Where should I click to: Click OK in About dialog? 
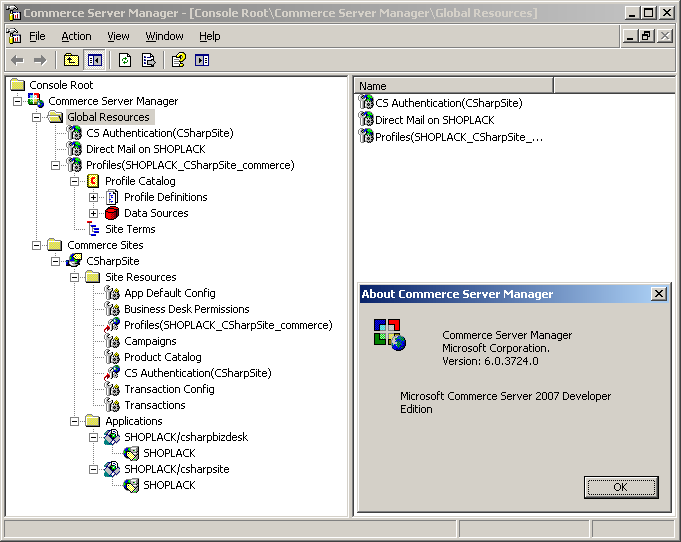click(621, 487)
